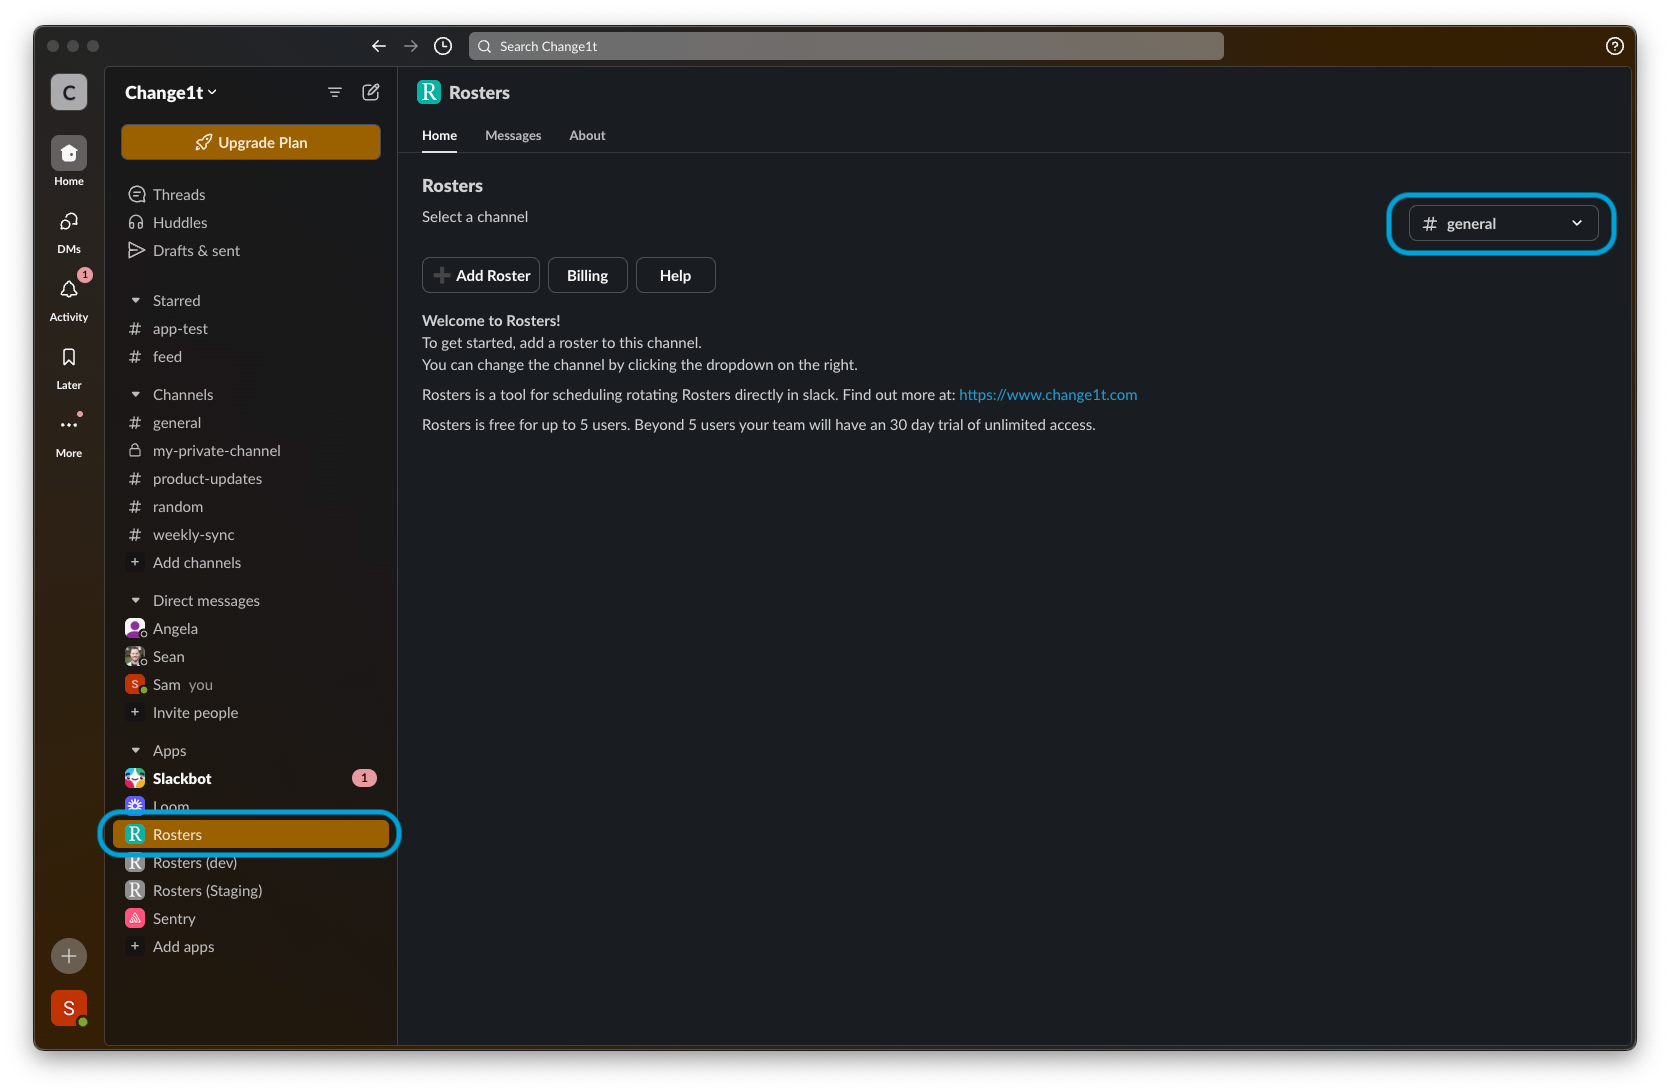Click the Help button
This screenshot has height=1092, width=1670.
click(x=676, y=275)
